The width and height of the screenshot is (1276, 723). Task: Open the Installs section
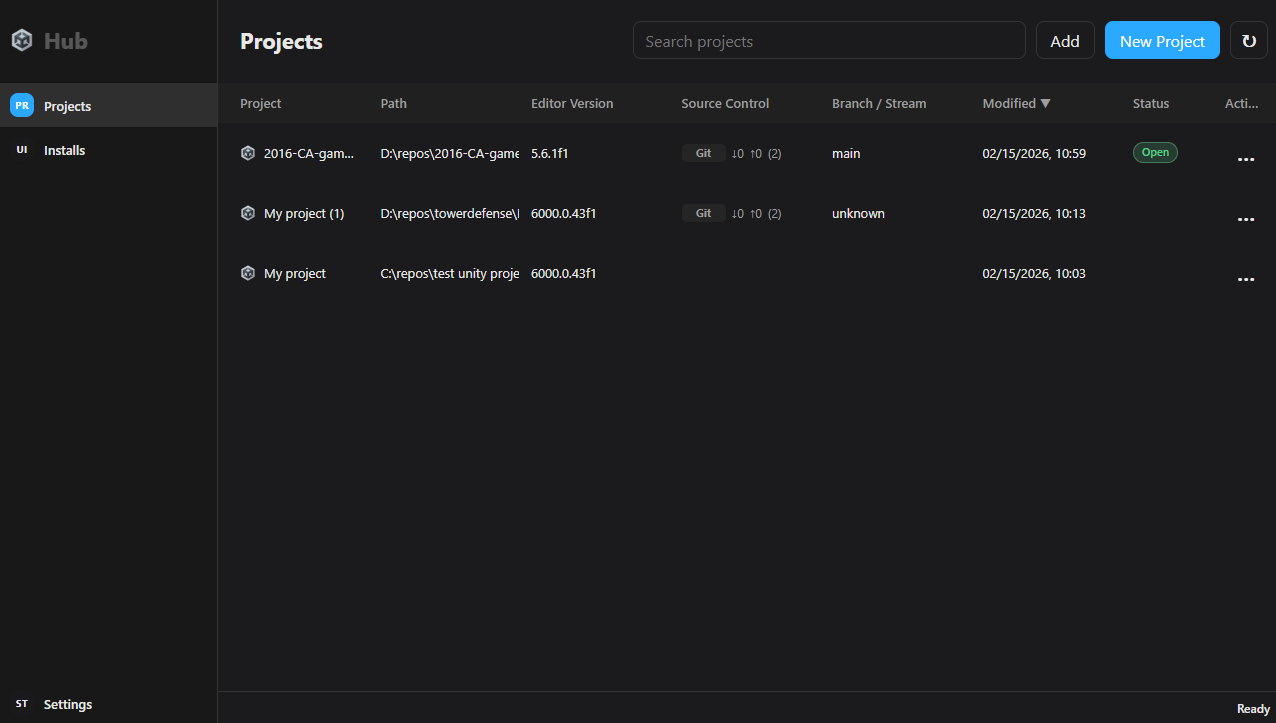coord(65,150)
